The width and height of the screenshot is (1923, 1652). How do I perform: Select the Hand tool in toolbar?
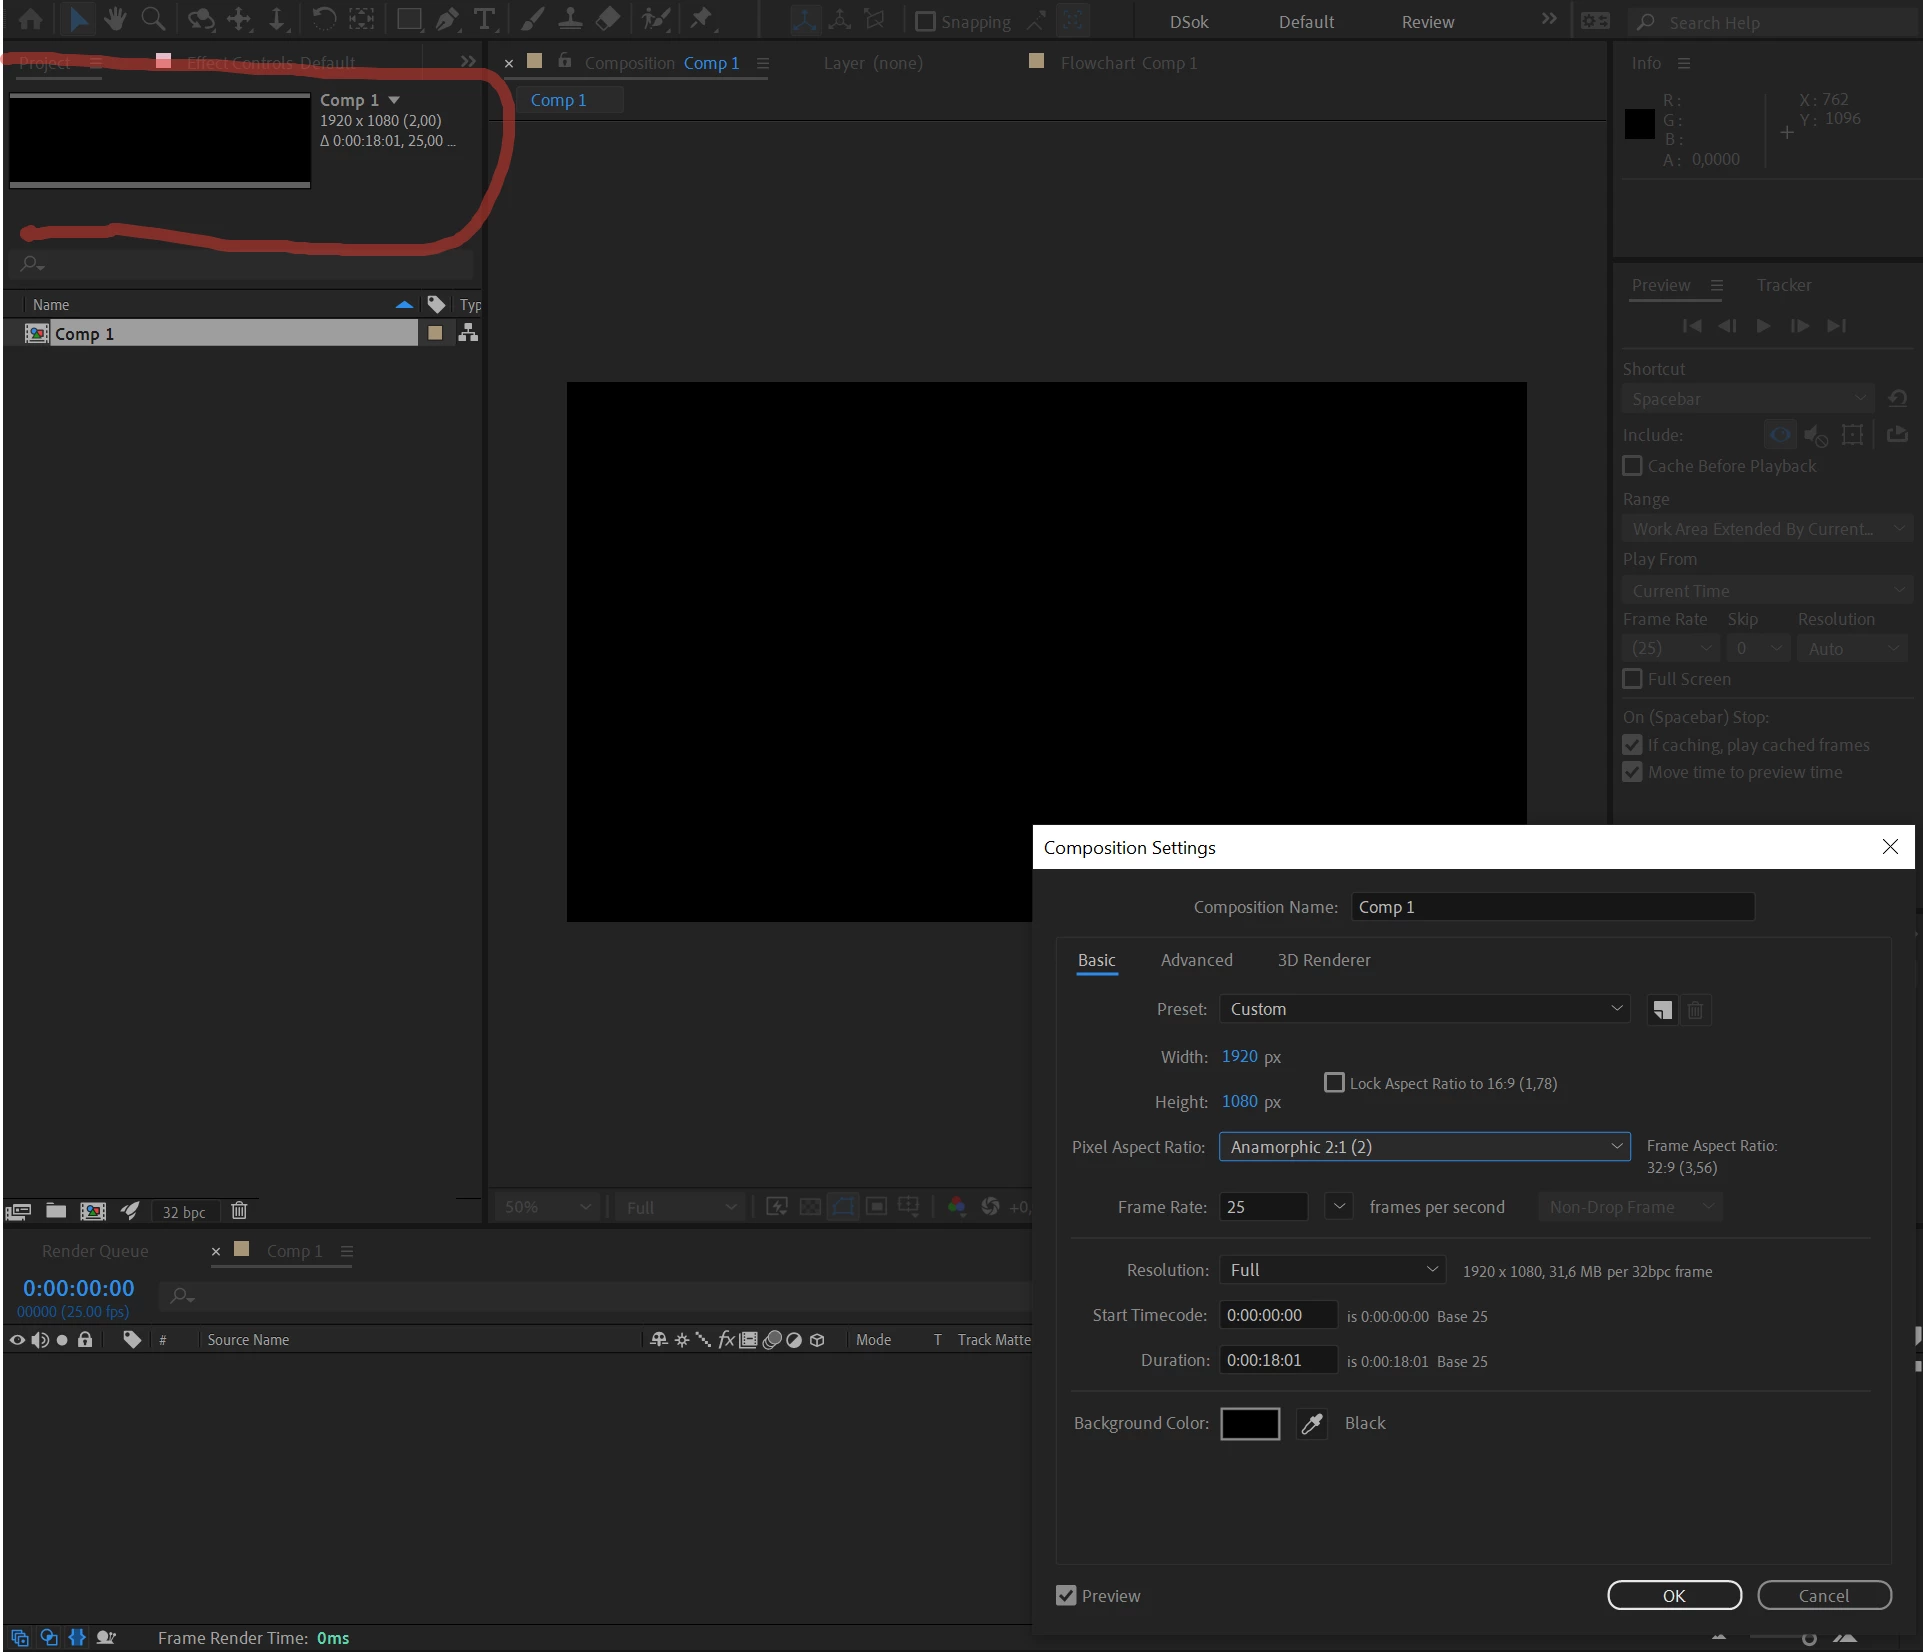pos(115,19)
